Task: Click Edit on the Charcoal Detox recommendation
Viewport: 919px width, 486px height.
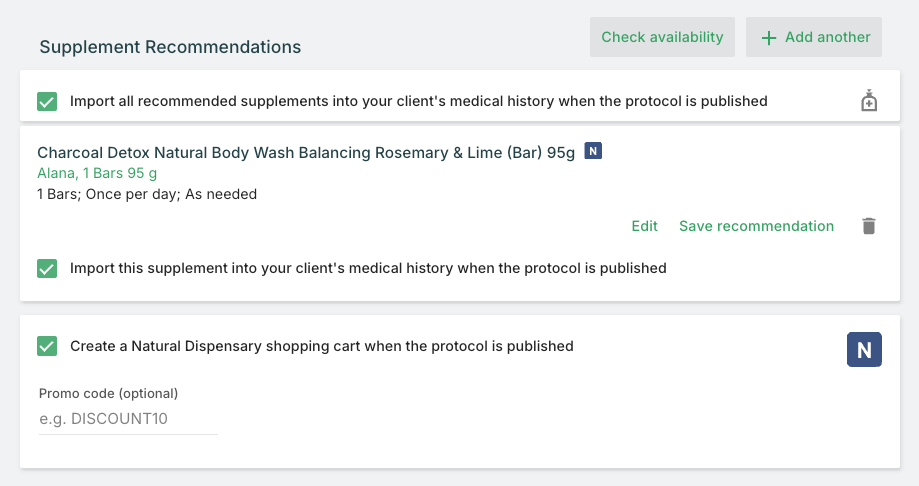Action: click(644, 226)
